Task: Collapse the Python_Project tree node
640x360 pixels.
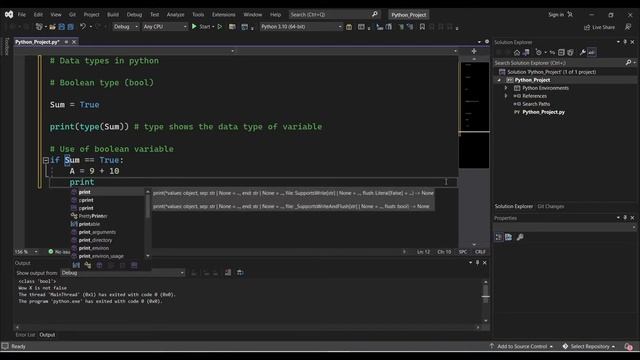Action: pos(499,80)
